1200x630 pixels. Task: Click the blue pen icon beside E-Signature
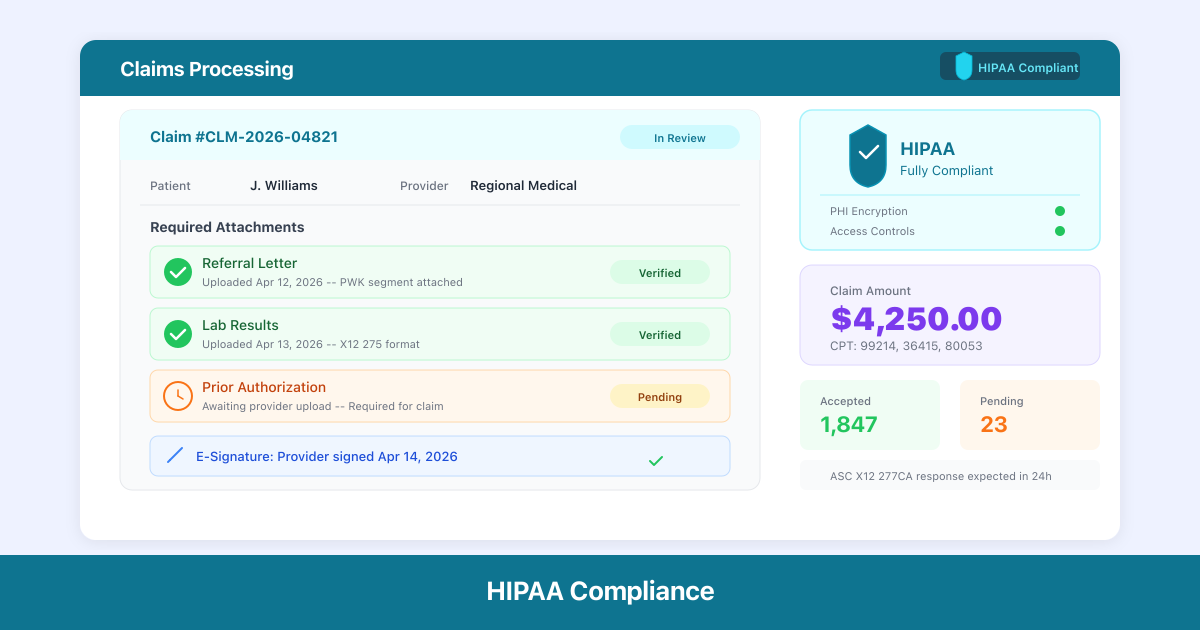pyautogui.click(x=175, y=456)
